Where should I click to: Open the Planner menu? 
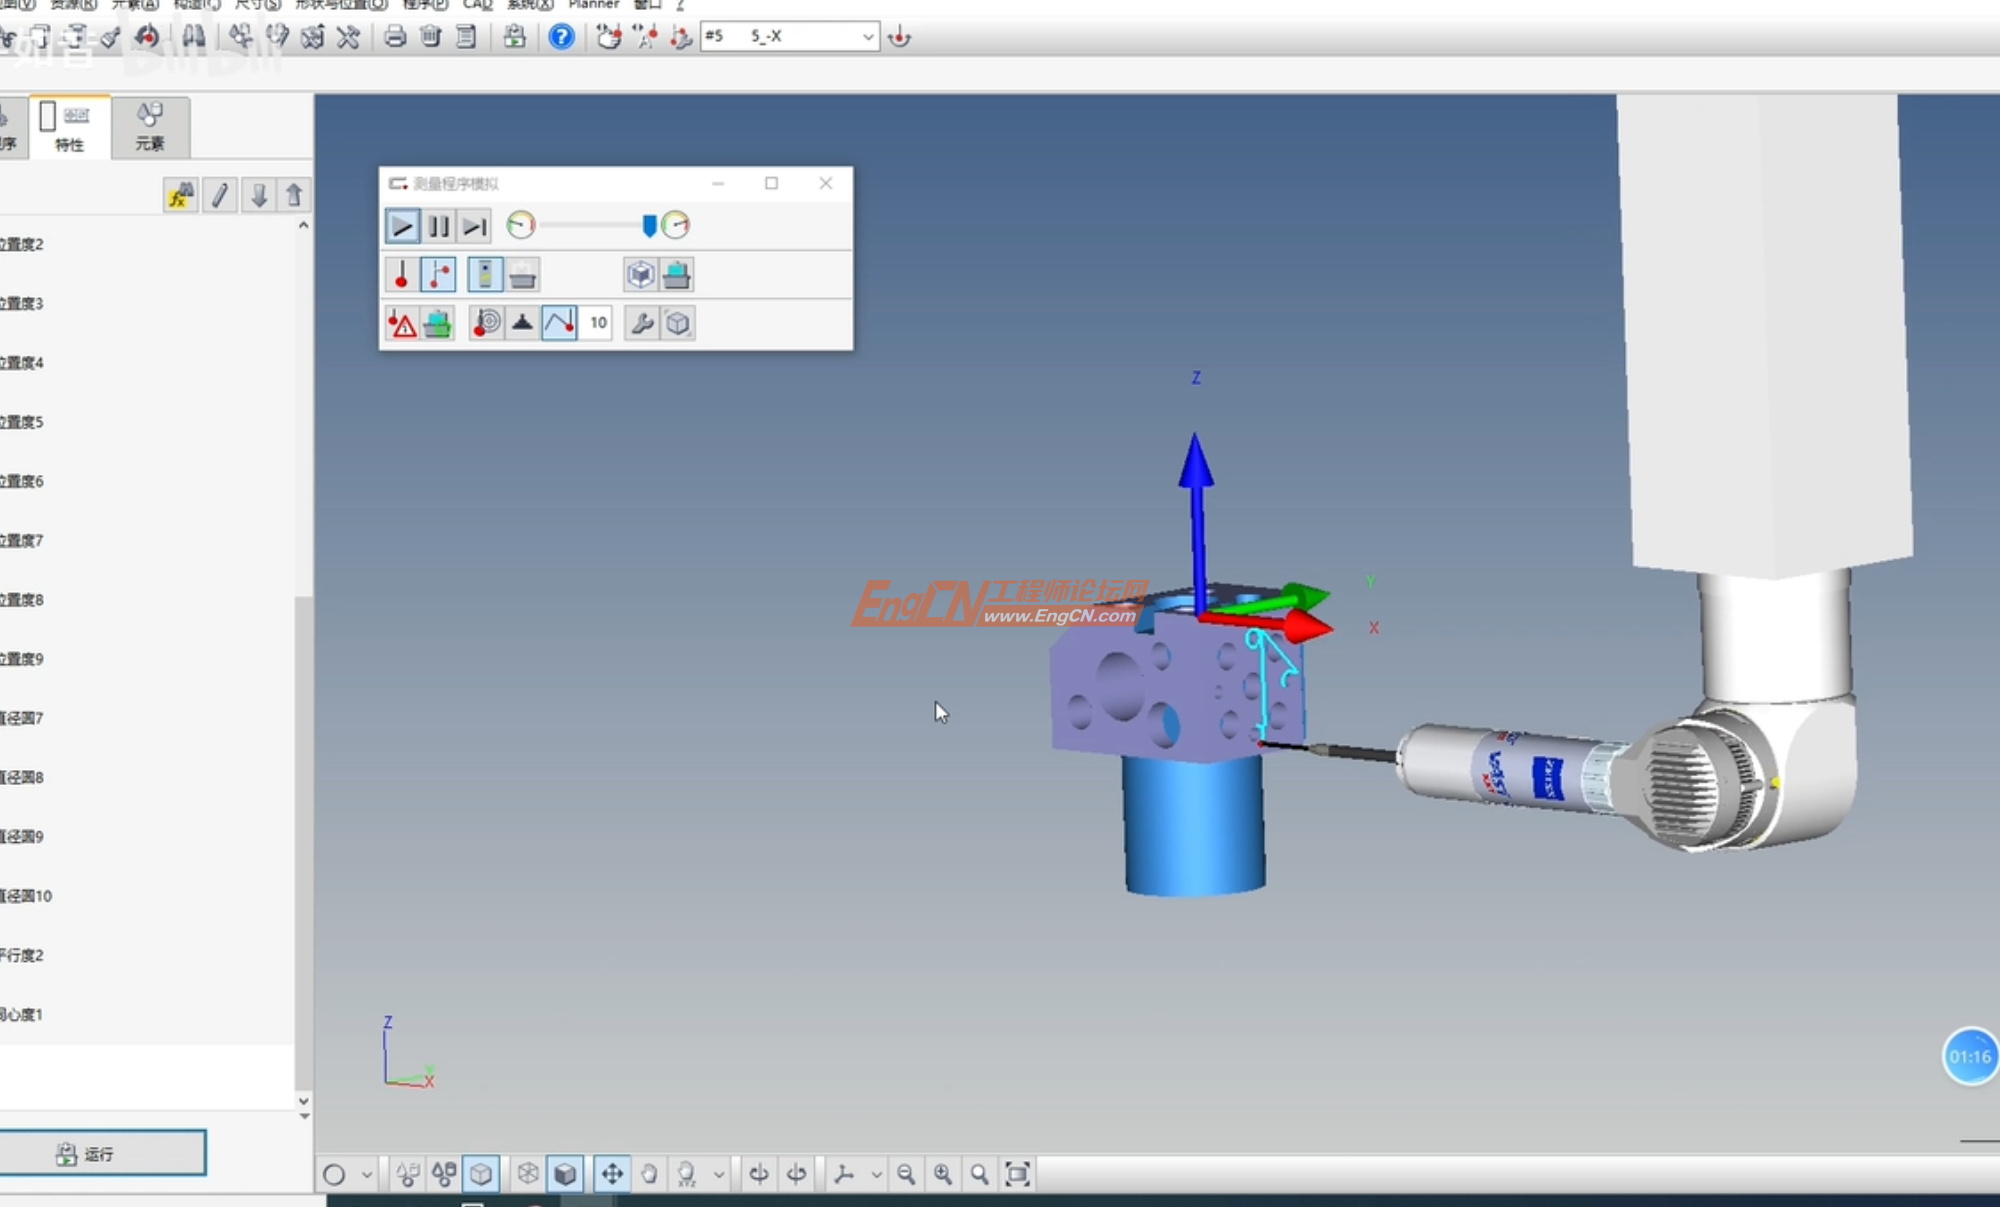coord(593,5)
